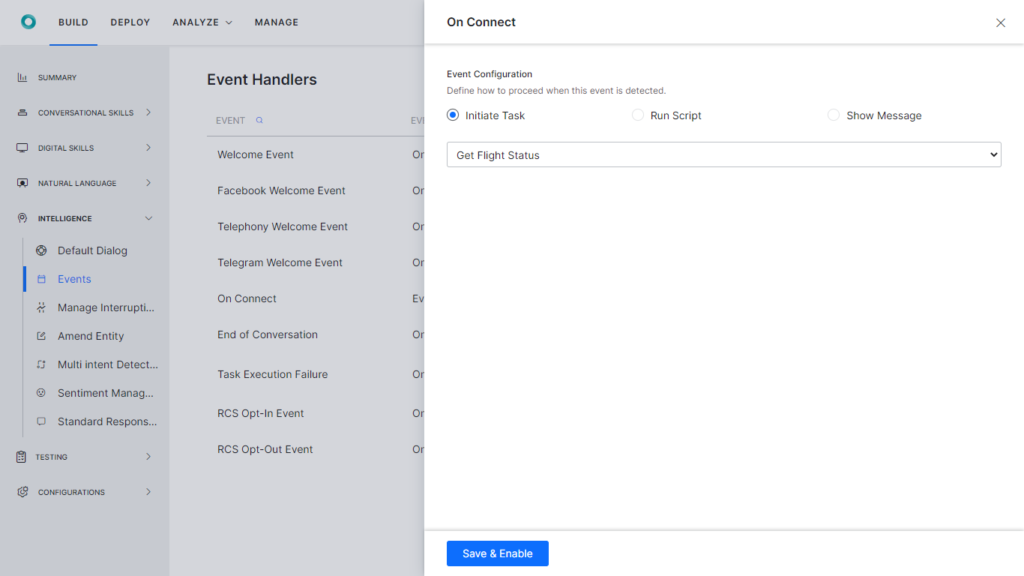Viewport: 1024px width, 576px height.
Task: Select the Show Message option
Action: (x=834, y=115)
